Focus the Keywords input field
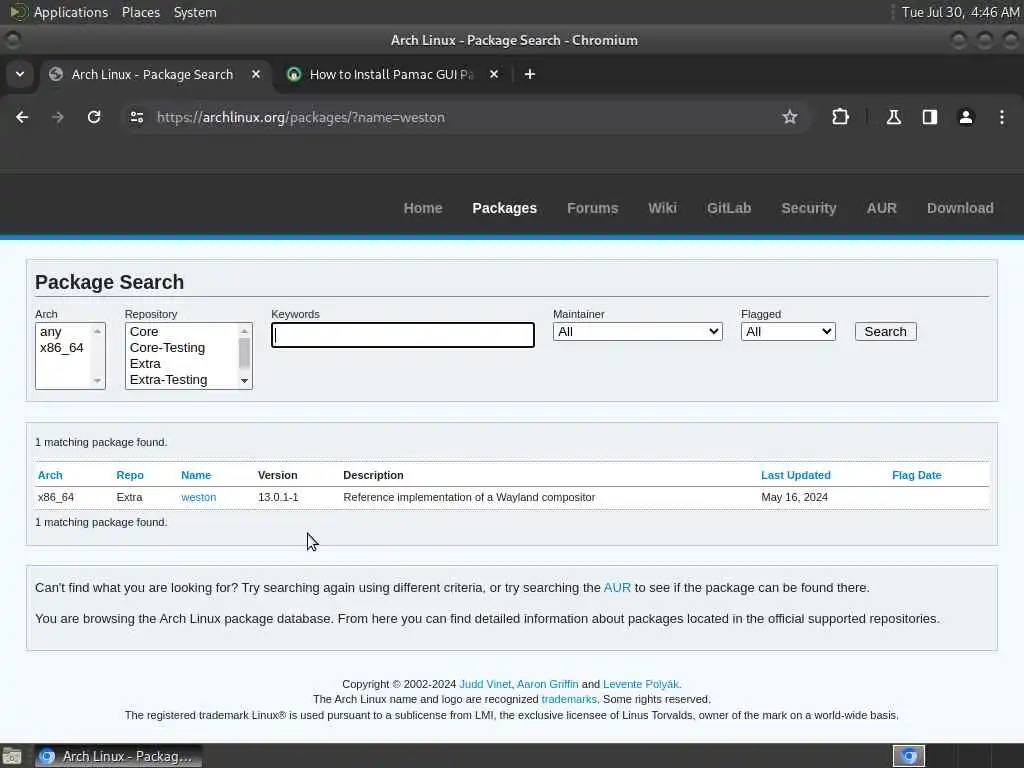Screen dimensions: 1024x768 [403, 335]
